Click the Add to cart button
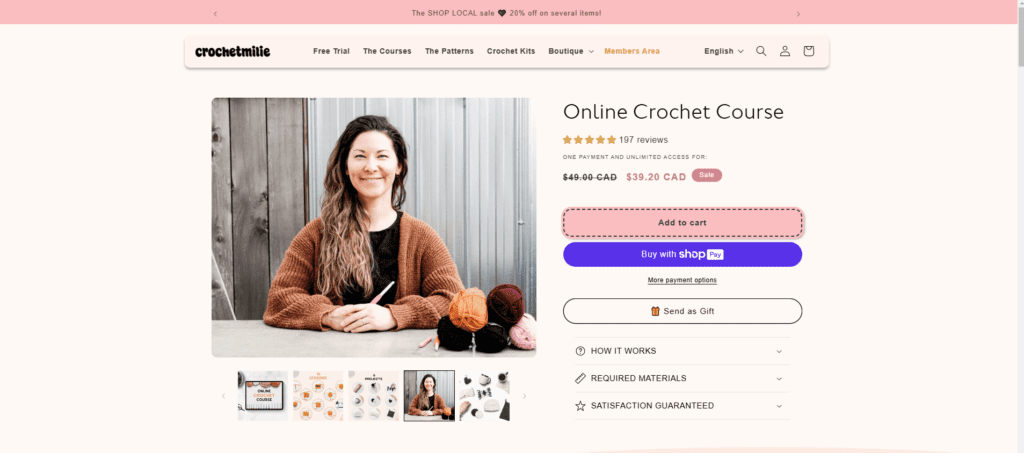The image size is (1024, 453). click(682, 223)
